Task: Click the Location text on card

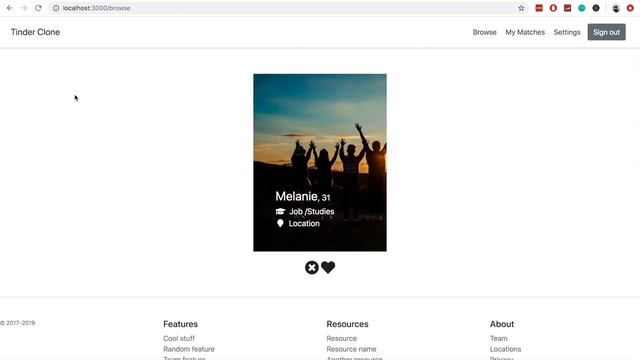Action: pyautogui.click(x=304, y=223)
